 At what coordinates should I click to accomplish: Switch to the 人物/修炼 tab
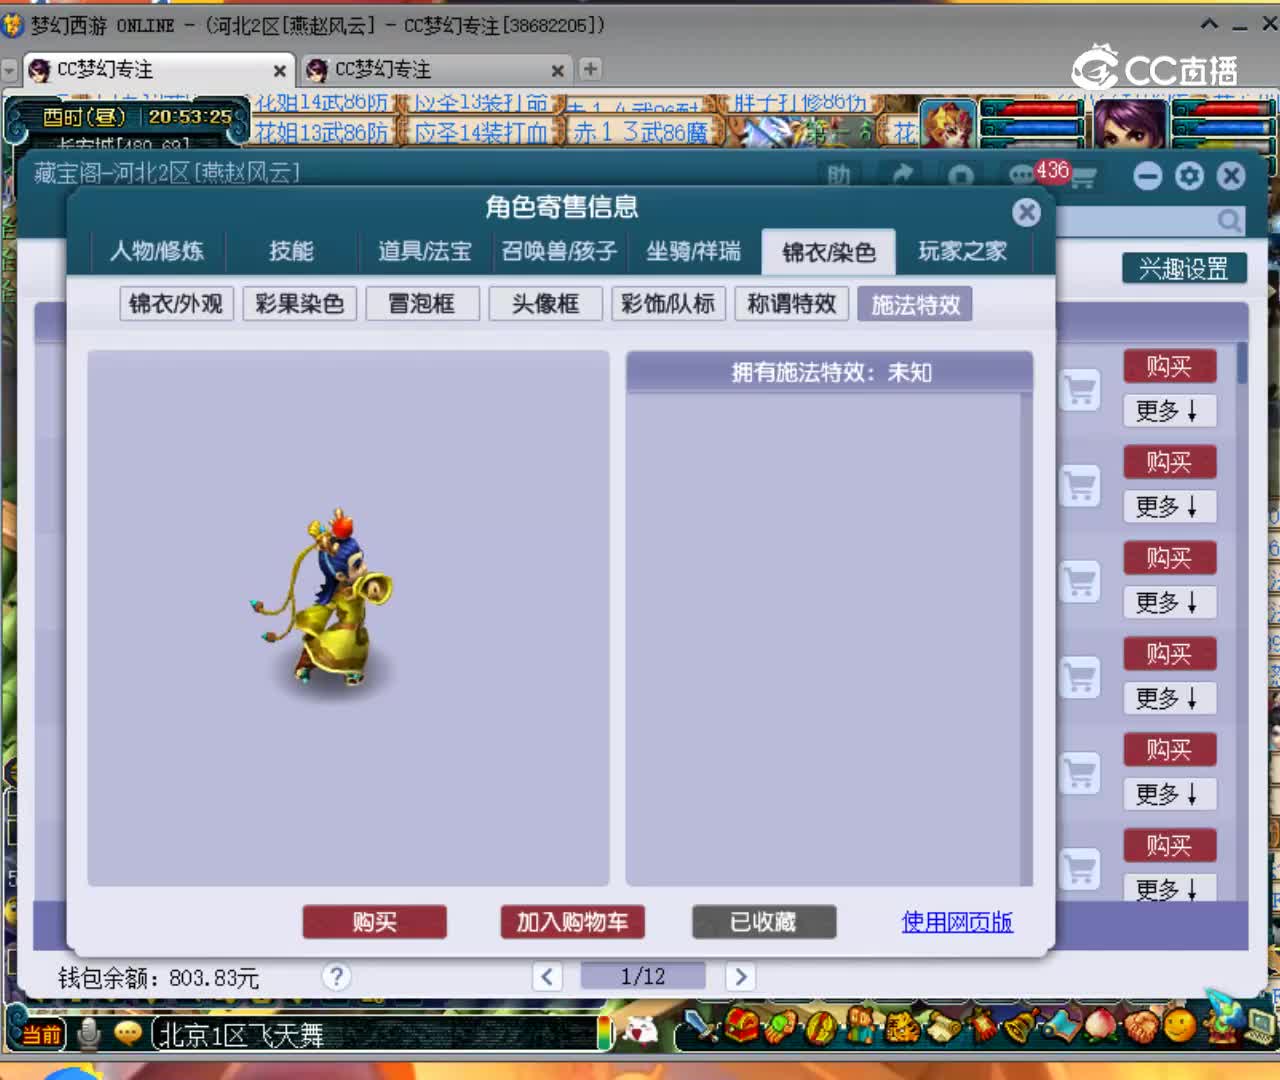tap(157, 251)
